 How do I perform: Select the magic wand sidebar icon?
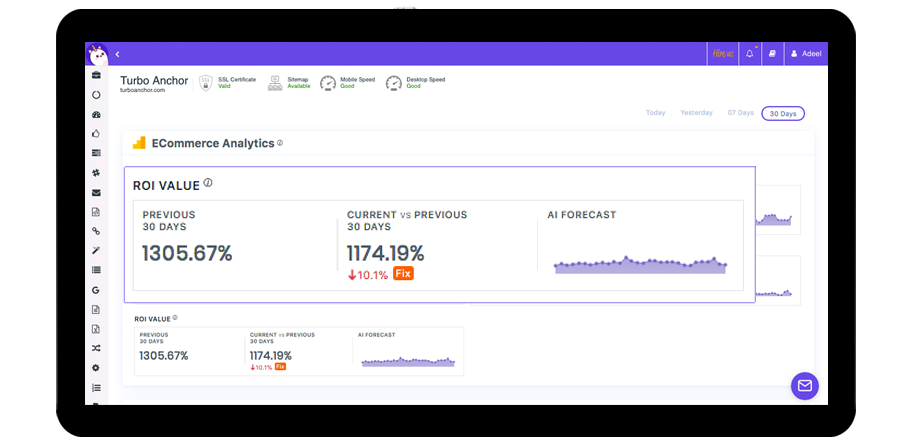click(x=96, y=250)
